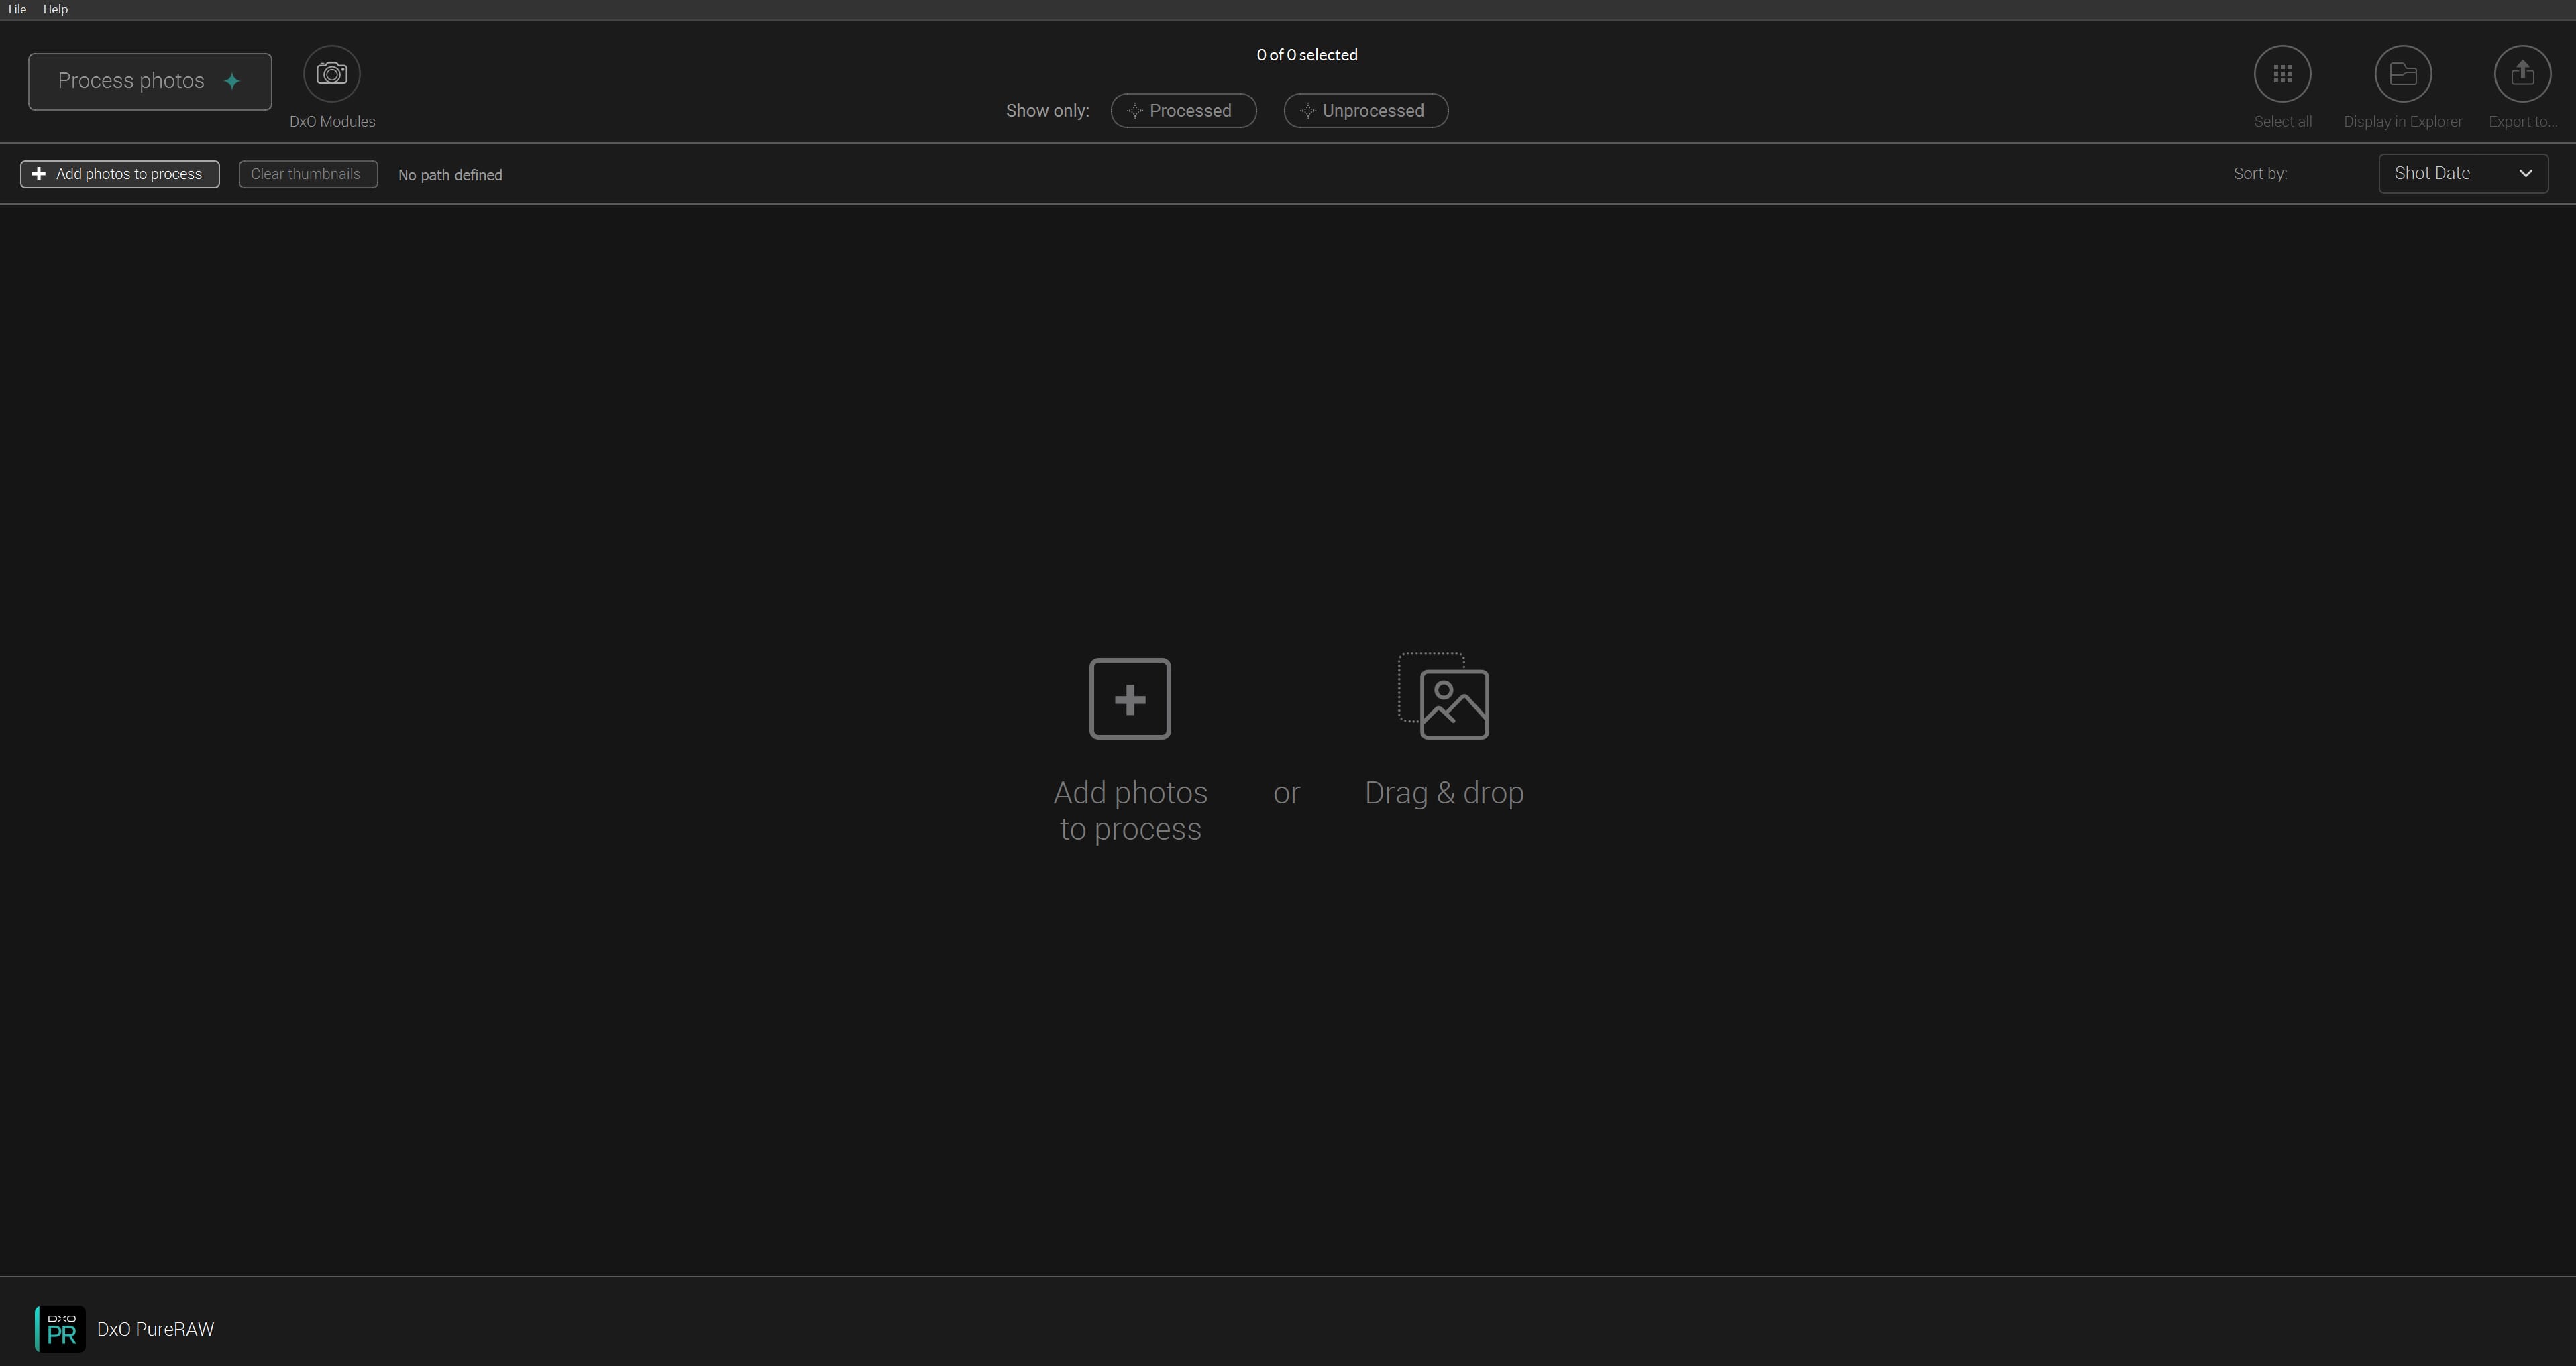Click the Clear thumbnails button
This screenshot has height=1366, width=2576.
click(x=303, y=172)
